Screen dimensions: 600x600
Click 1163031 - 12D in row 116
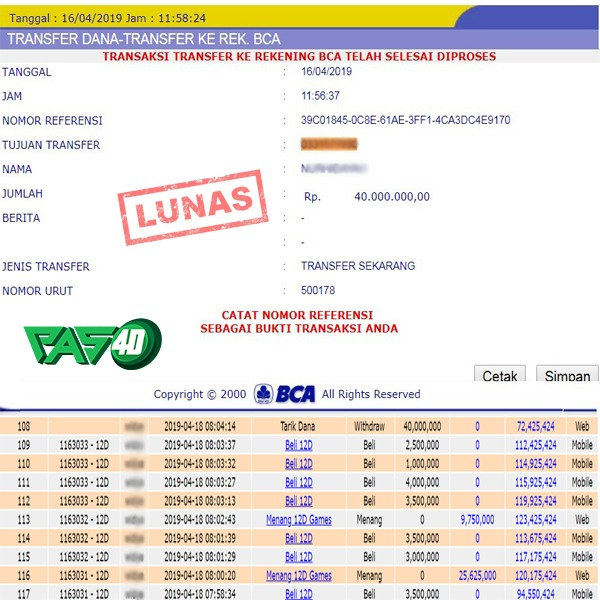tap(84, 576)
